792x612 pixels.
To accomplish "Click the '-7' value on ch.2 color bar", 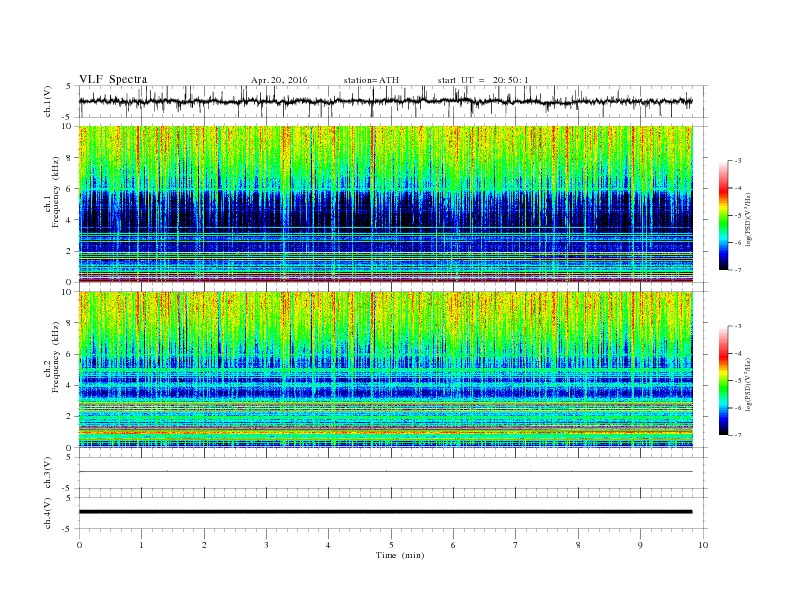I will click(737, 435).
